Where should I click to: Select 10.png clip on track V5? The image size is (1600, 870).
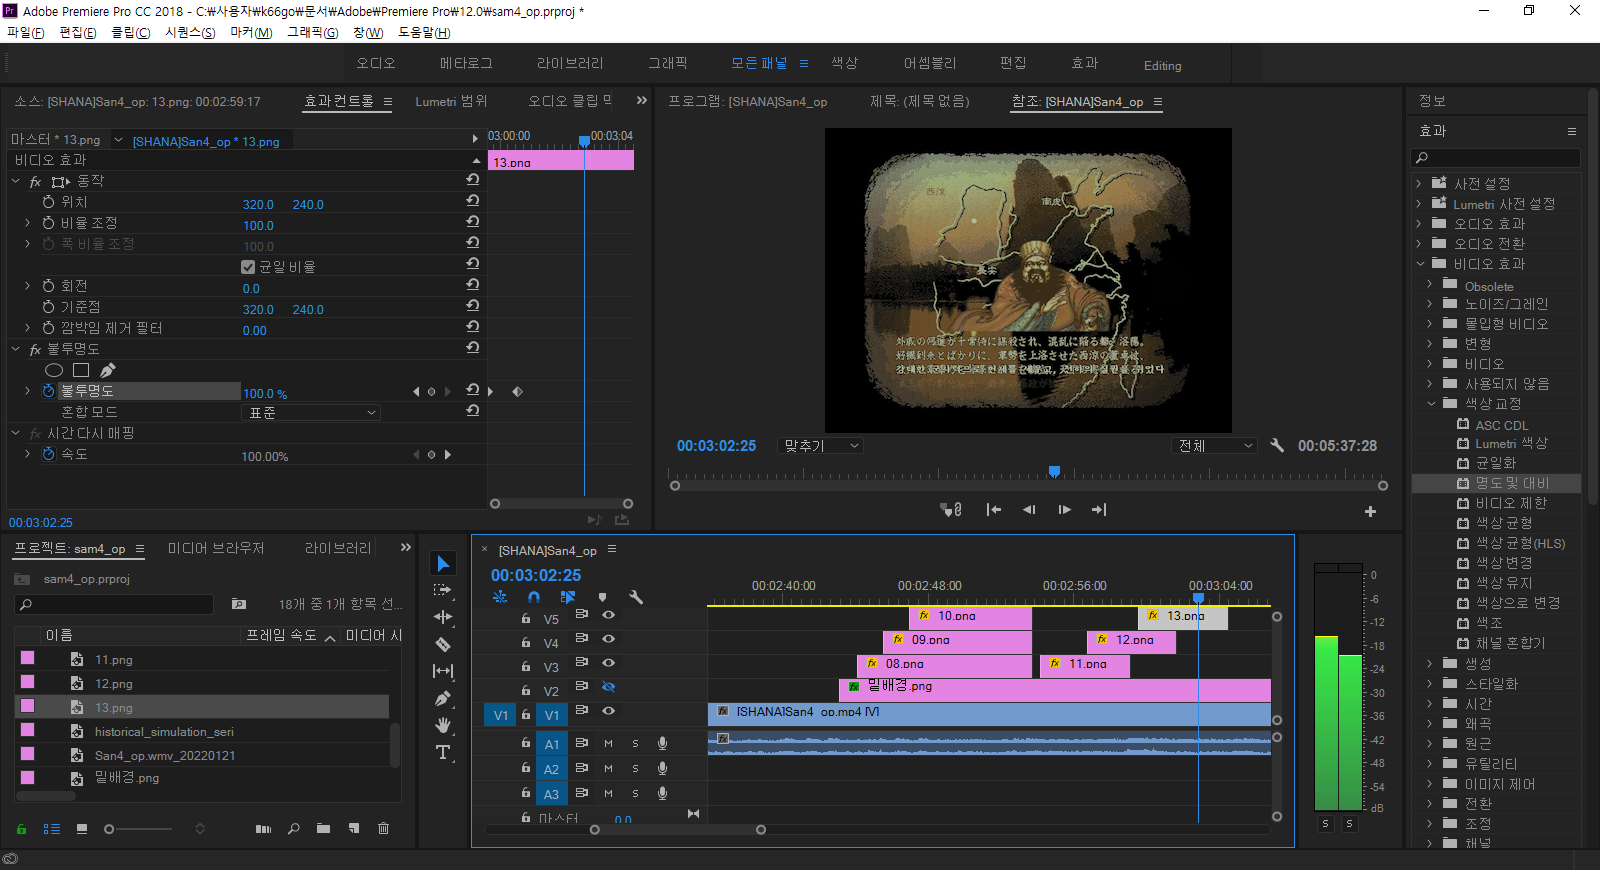[x=970, y=616]
